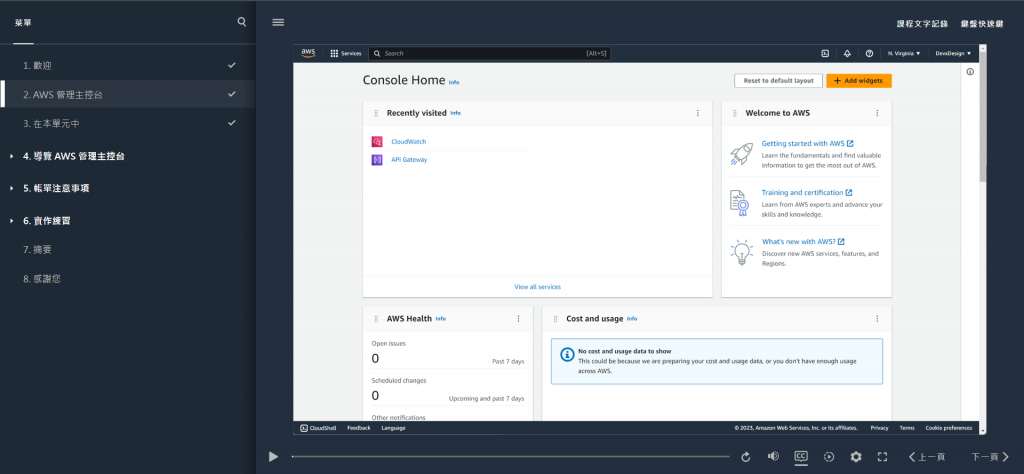
Task: Open Welcome to AWS widget options menu
Action: tap(877, 113)
